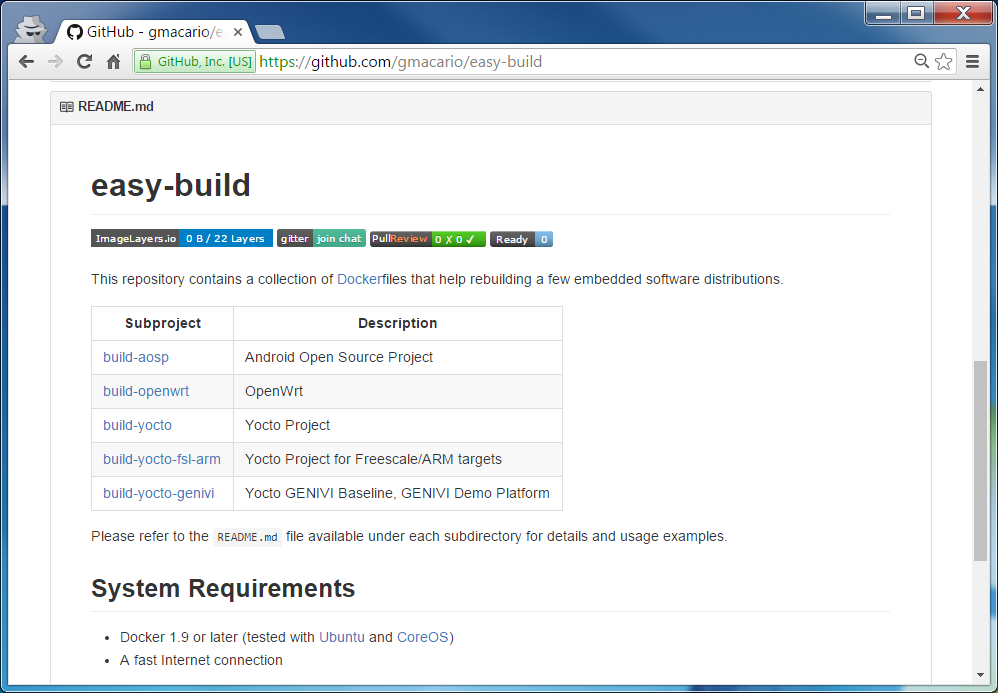Open the browser home page icon
Viewport: 998px width, 693px height.
(x=113, y=62)
